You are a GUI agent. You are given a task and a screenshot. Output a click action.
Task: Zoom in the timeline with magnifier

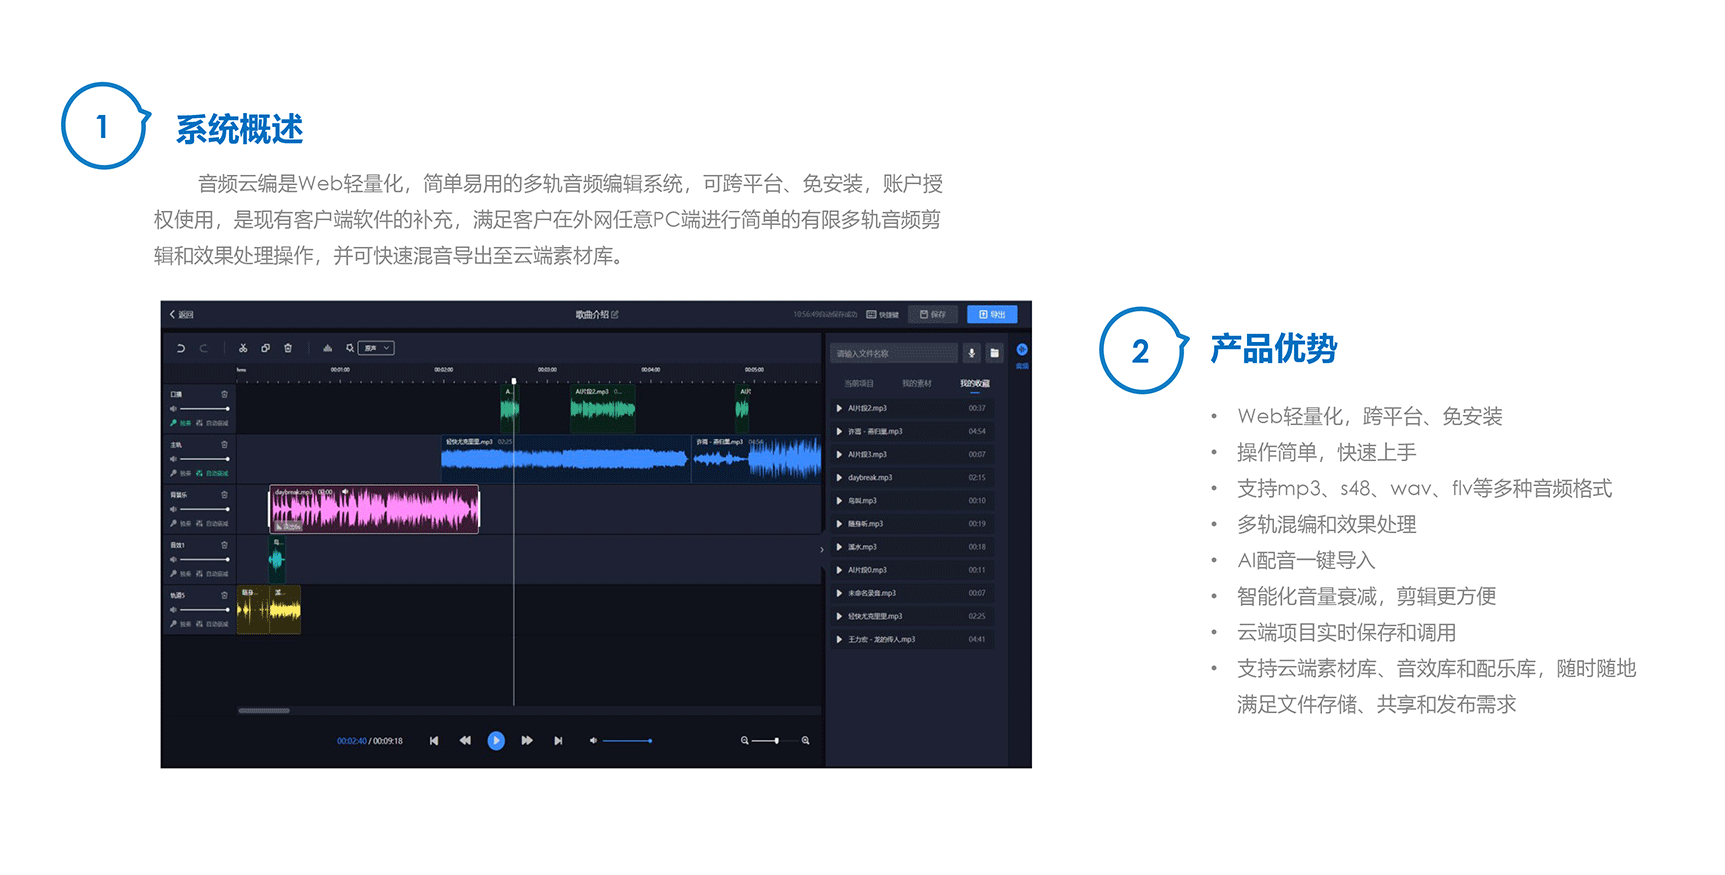pos(805,741)
